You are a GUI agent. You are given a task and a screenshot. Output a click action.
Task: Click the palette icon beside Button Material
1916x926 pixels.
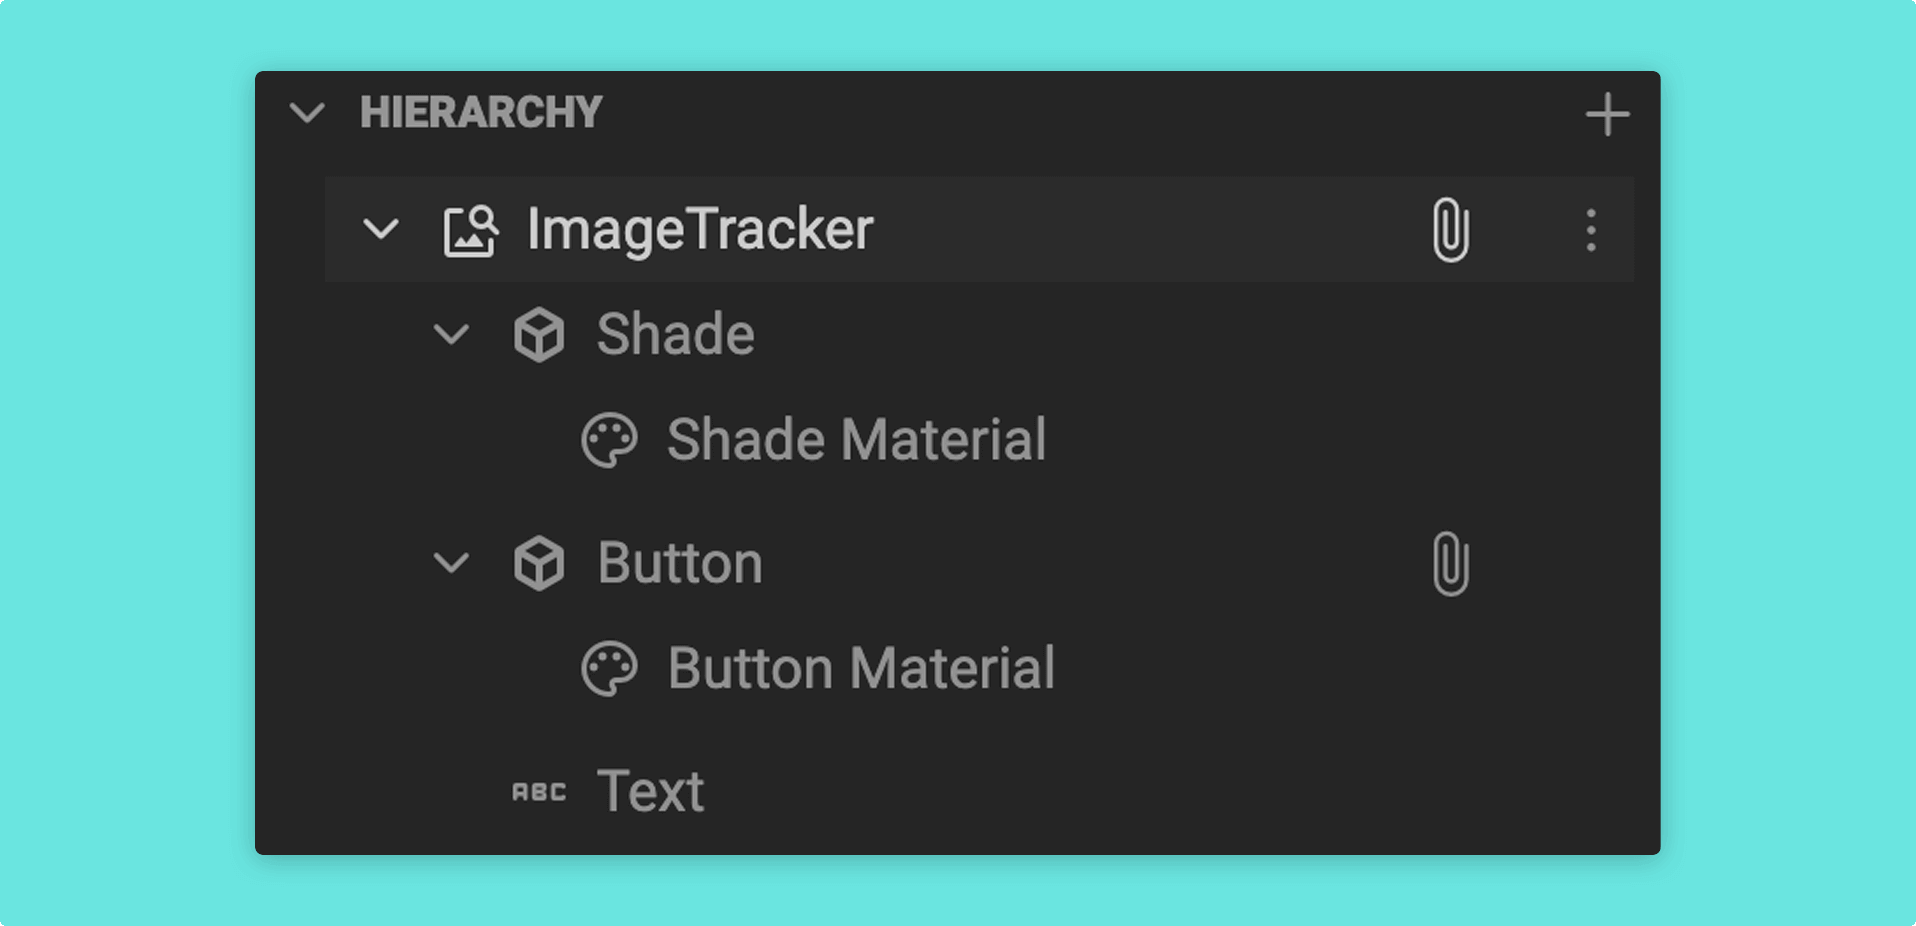pos(609,669)
